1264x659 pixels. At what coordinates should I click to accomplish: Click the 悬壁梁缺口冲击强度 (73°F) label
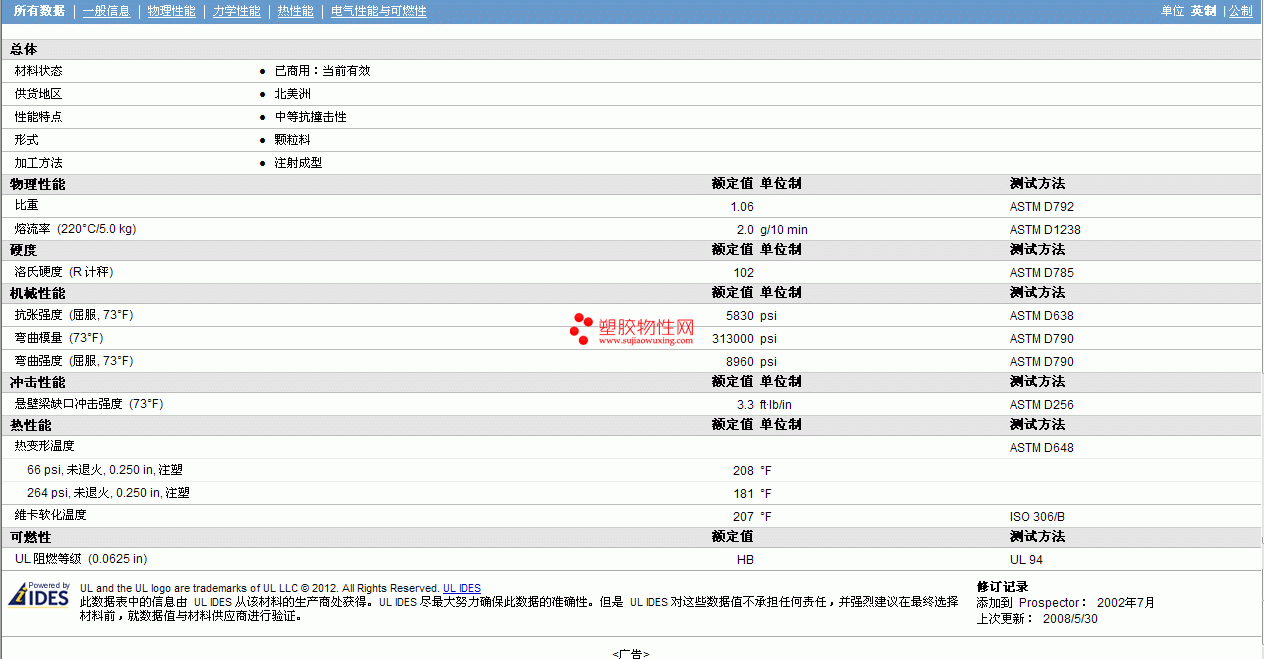pos(89,404)
